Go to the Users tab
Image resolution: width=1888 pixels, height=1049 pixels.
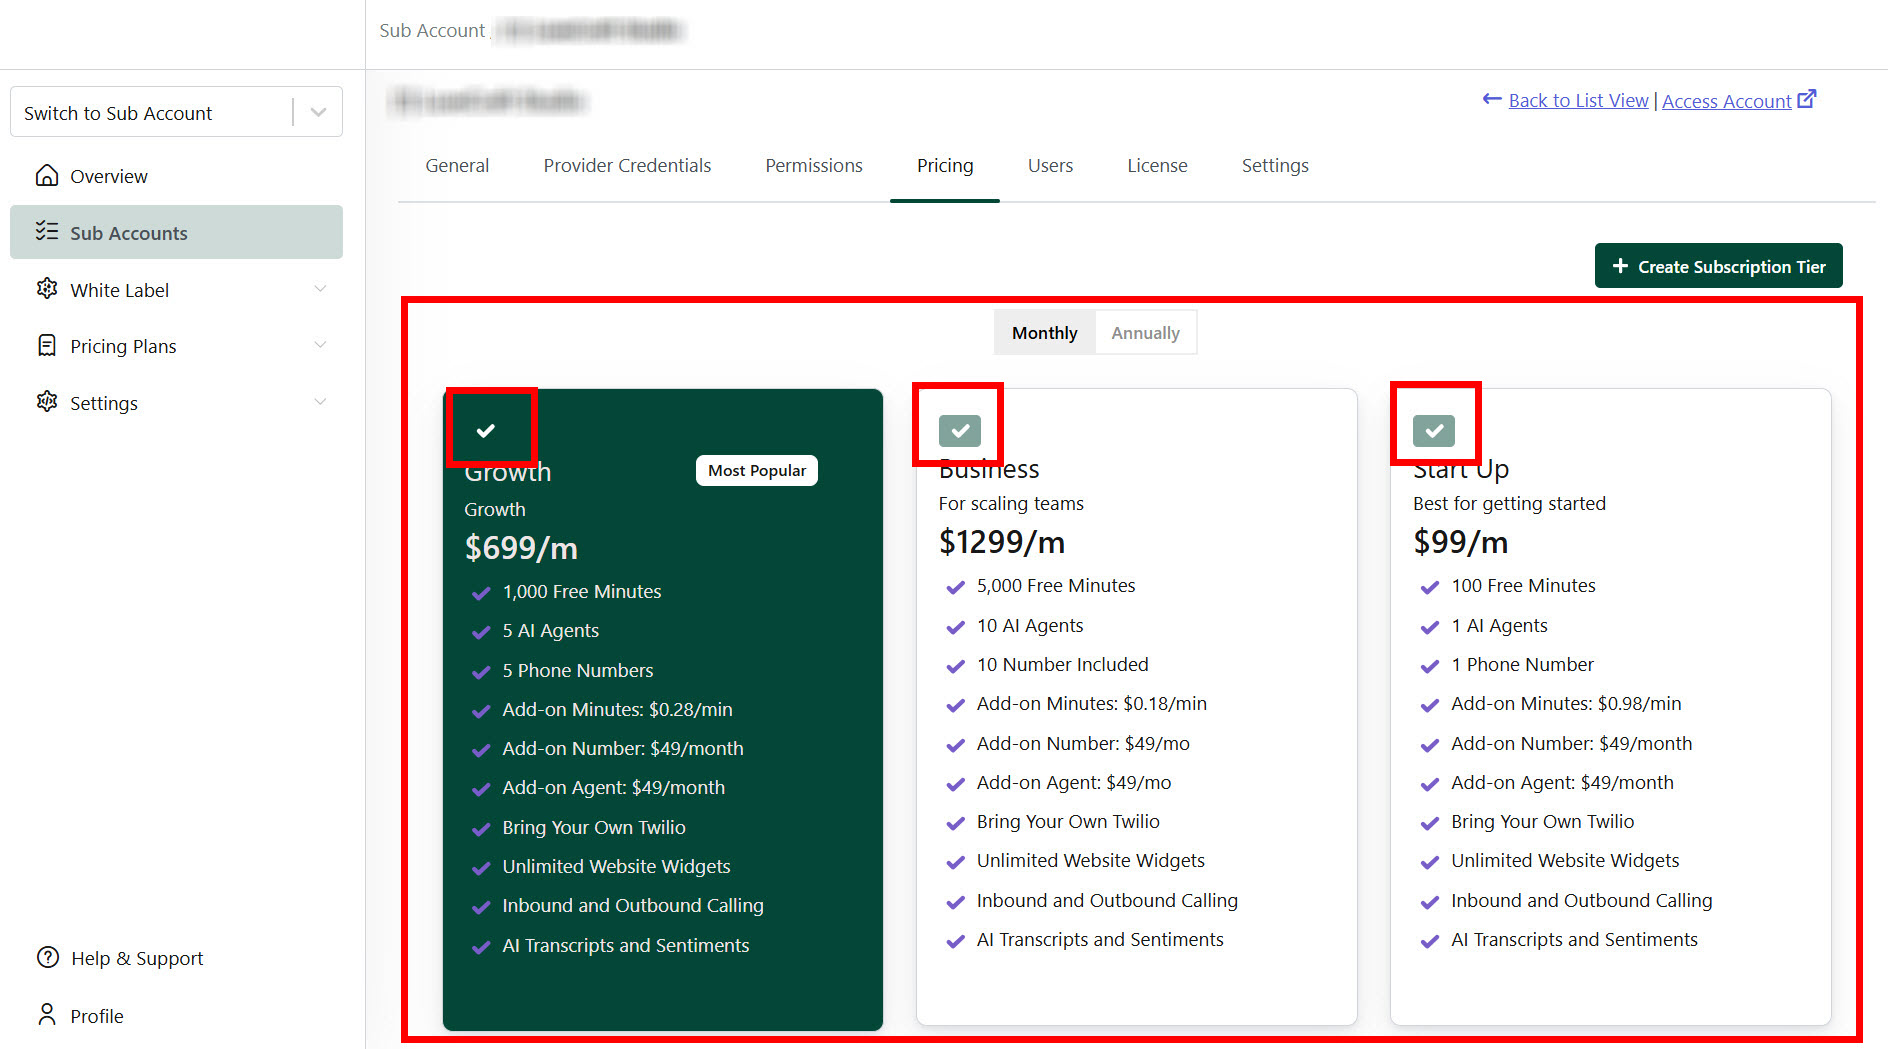click(x=1050, y=166)
